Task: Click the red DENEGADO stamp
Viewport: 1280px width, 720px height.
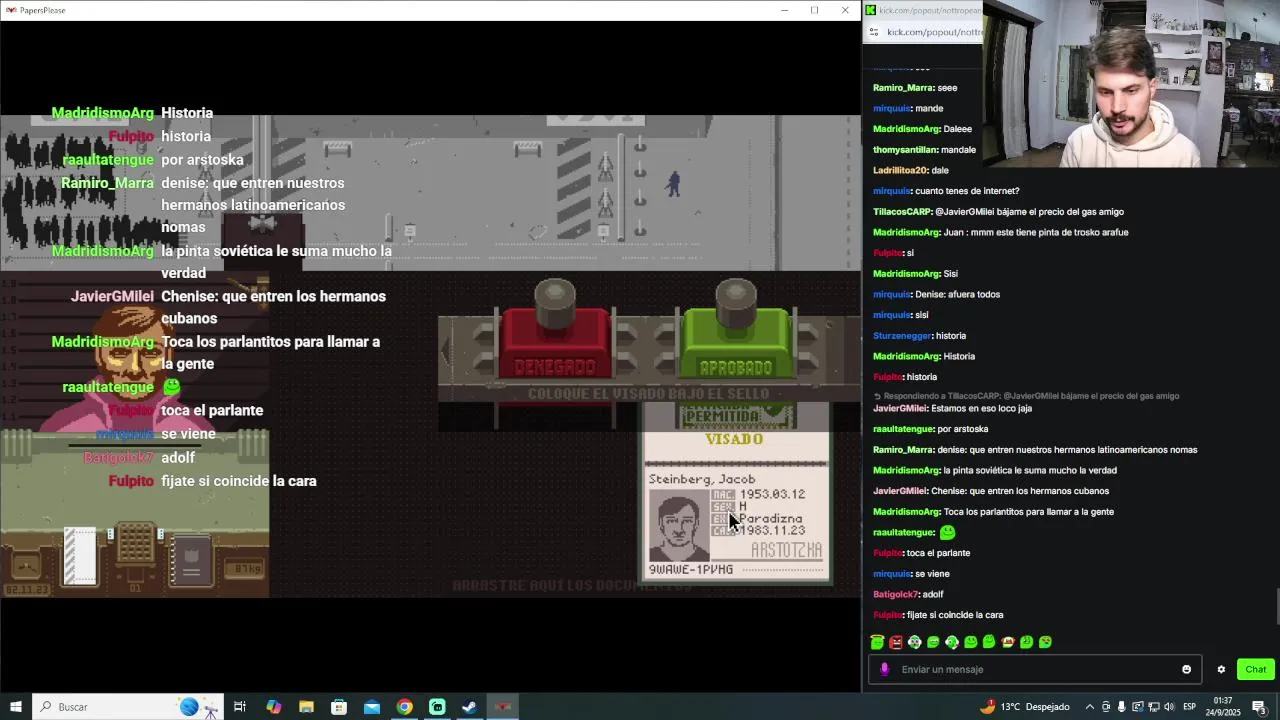Action: 554,345
